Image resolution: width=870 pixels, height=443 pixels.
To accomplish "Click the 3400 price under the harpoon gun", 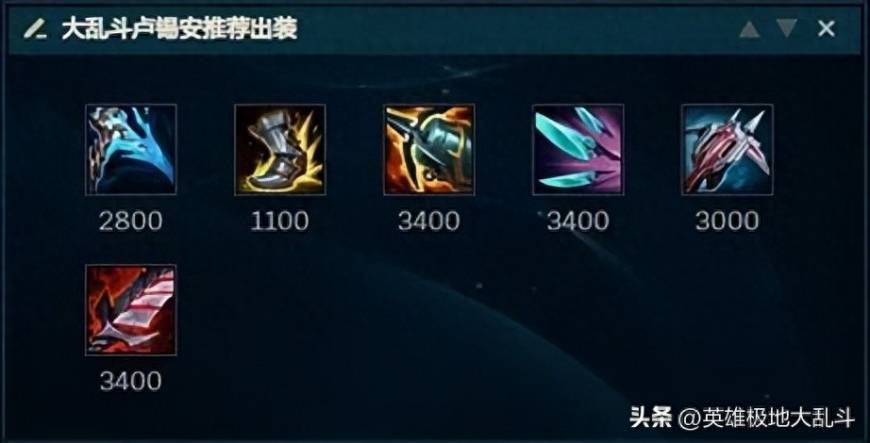I will [429, 221].
